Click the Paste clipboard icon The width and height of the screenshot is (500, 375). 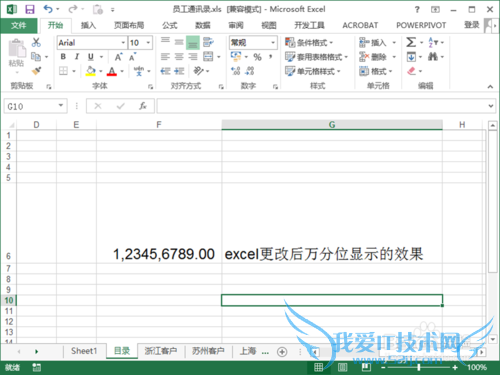coord(17,49)
